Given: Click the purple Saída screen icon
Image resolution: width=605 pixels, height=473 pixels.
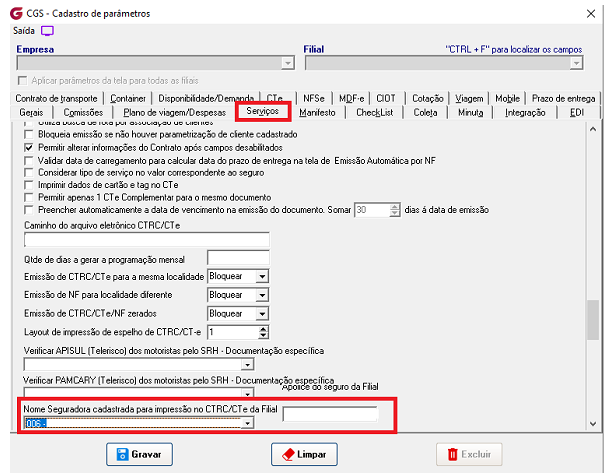Looking at the screenshot, I should tap(47, 31).
